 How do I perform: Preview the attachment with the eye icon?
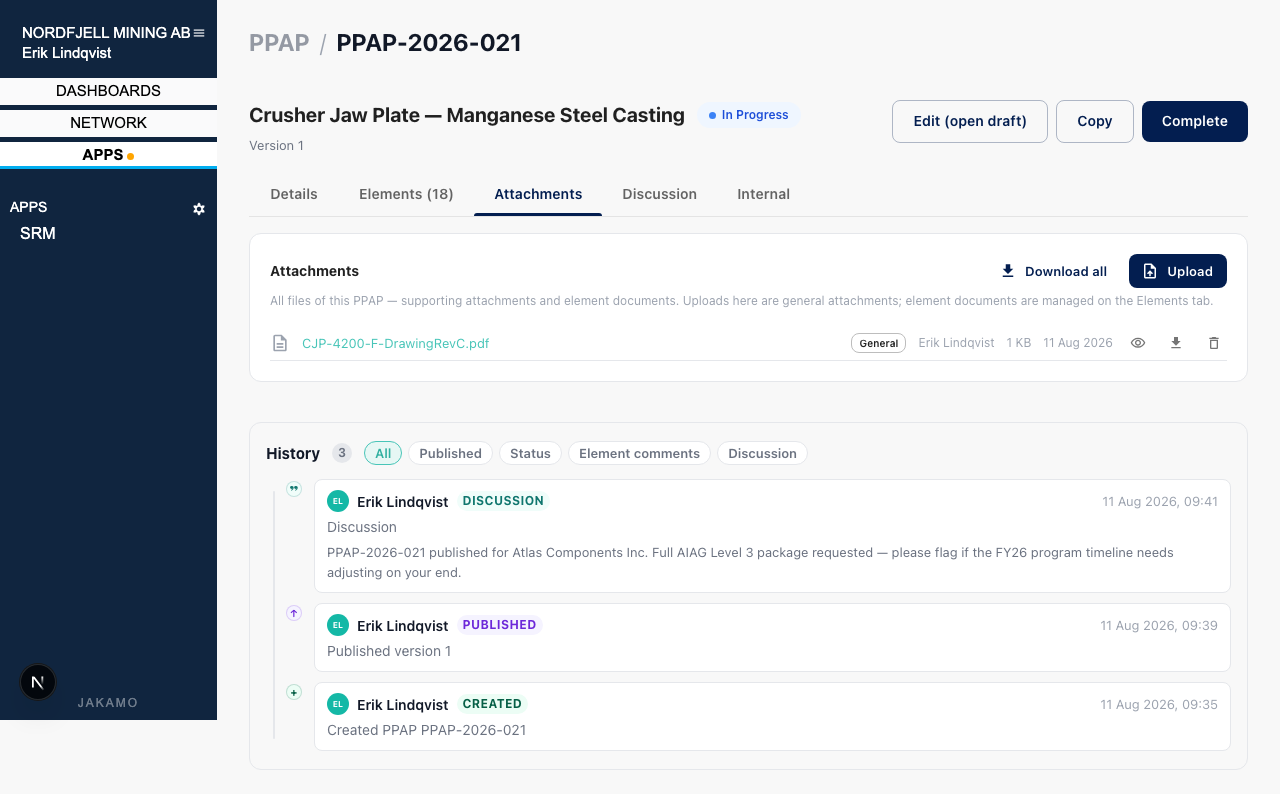point(1138,343)
